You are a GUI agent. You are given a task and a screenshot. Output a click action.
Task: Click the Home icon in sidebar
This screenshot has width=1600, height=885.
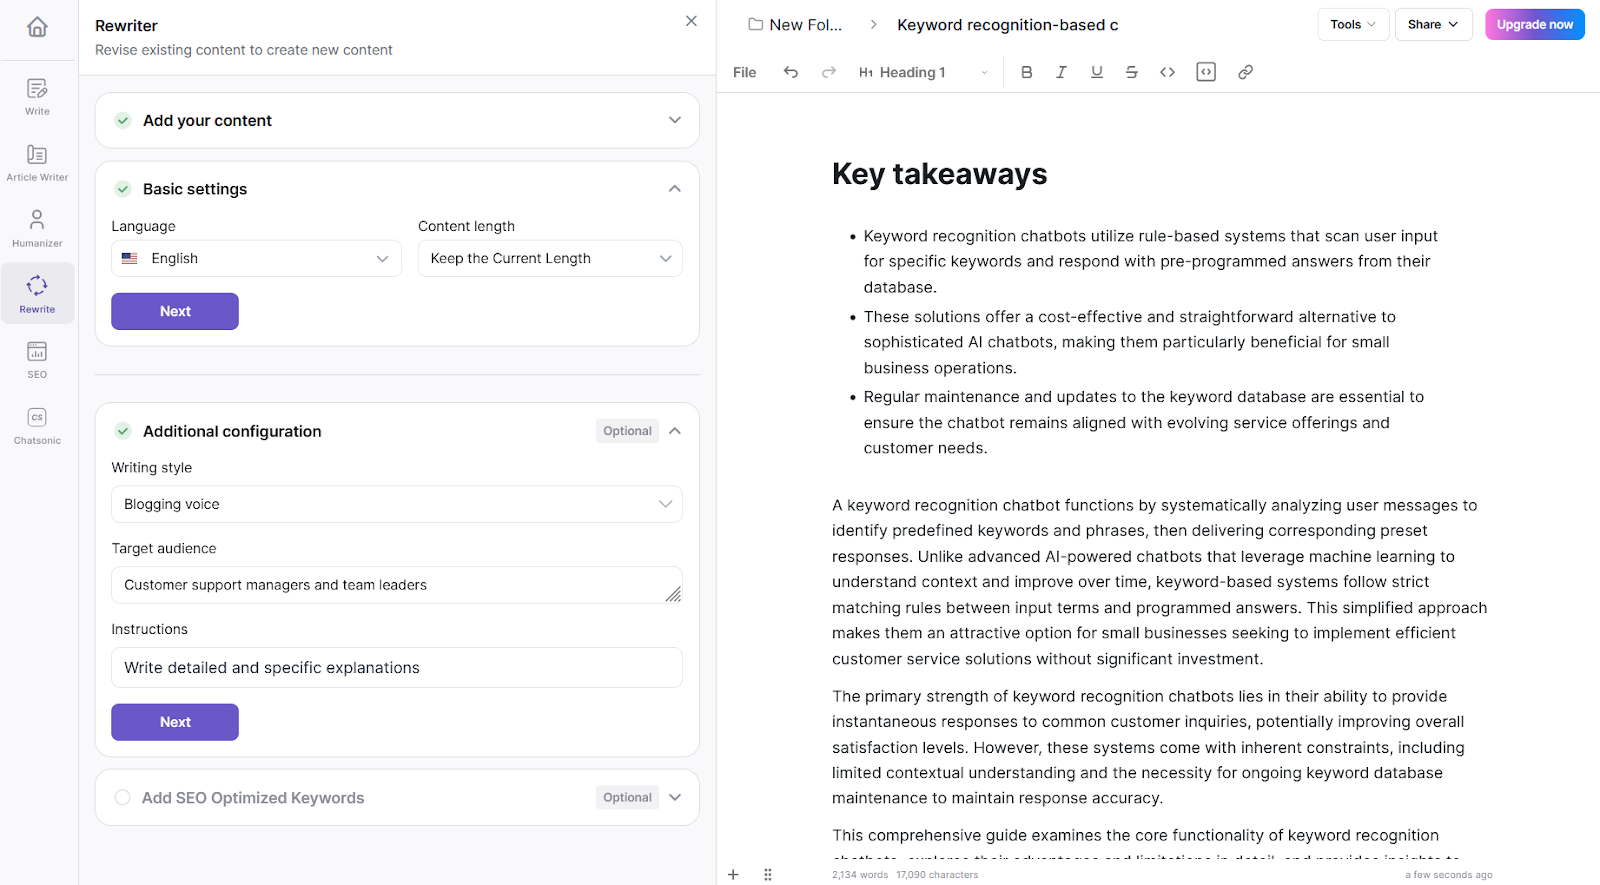[37, 27]
